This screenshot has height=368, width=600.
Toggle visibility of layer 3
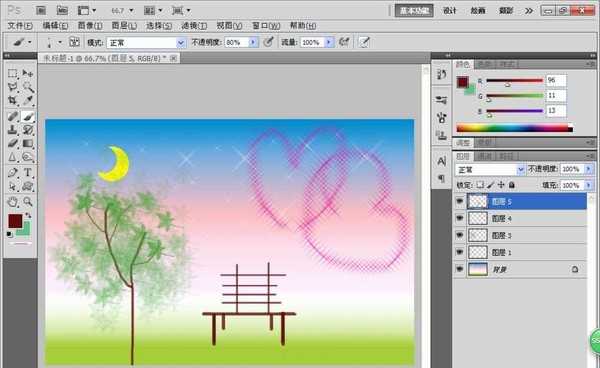pos(460,235)
